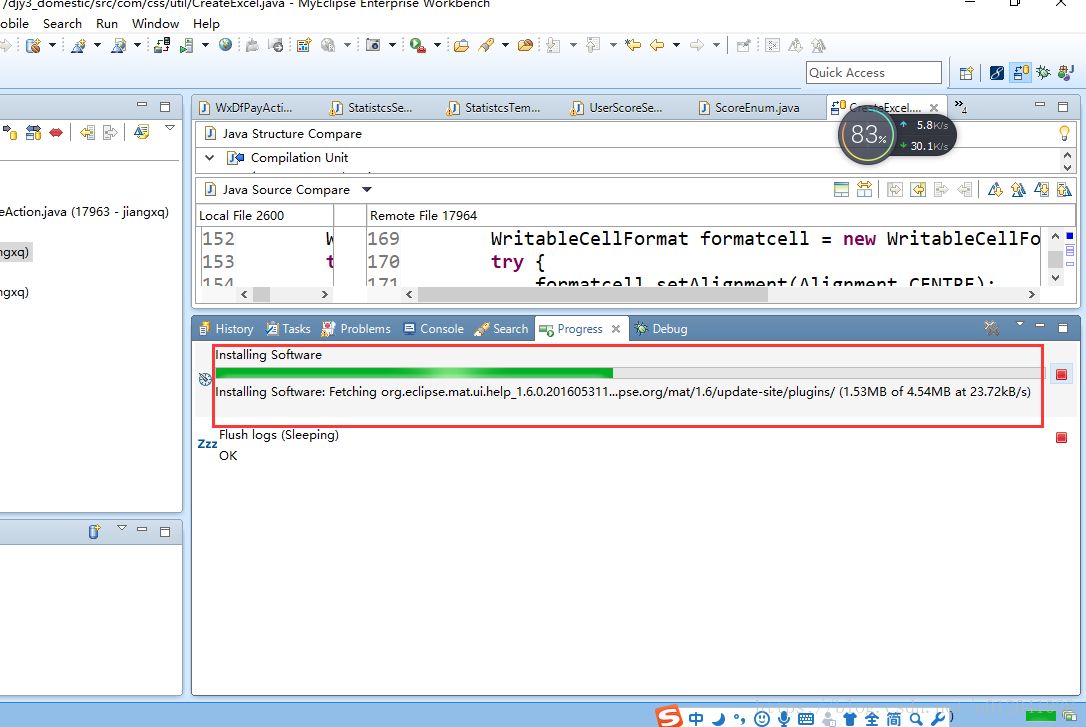Open the camera snapshot dropdown arrow

pos(392,46)
